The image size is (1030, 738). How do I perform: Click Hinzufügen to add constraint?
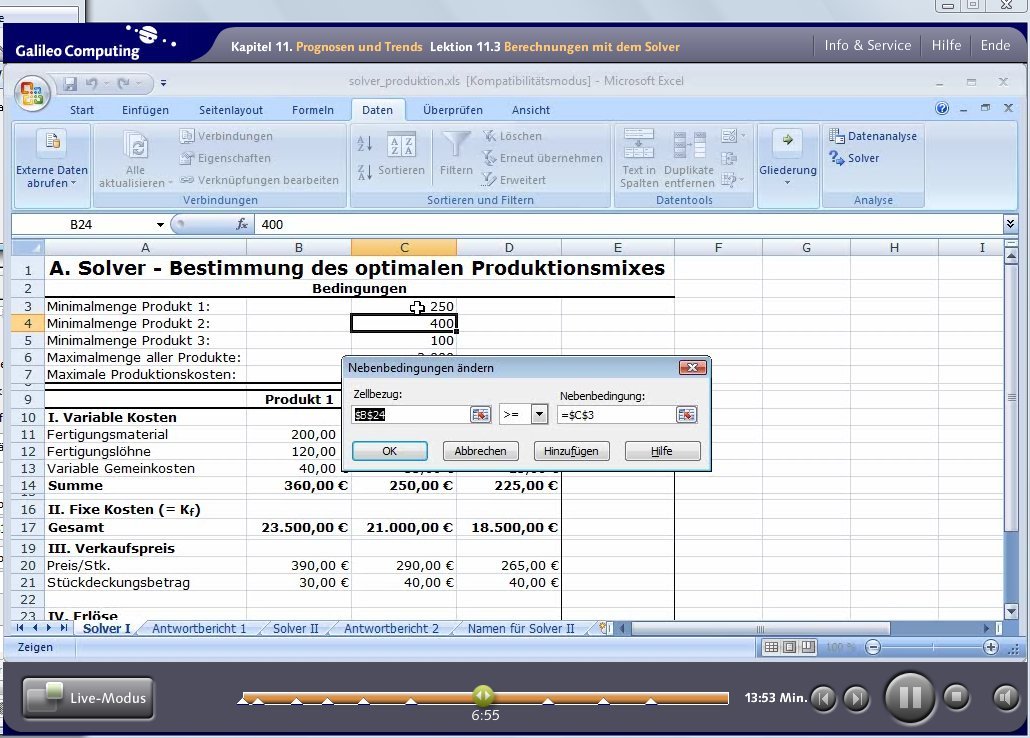tap(571, 451)
